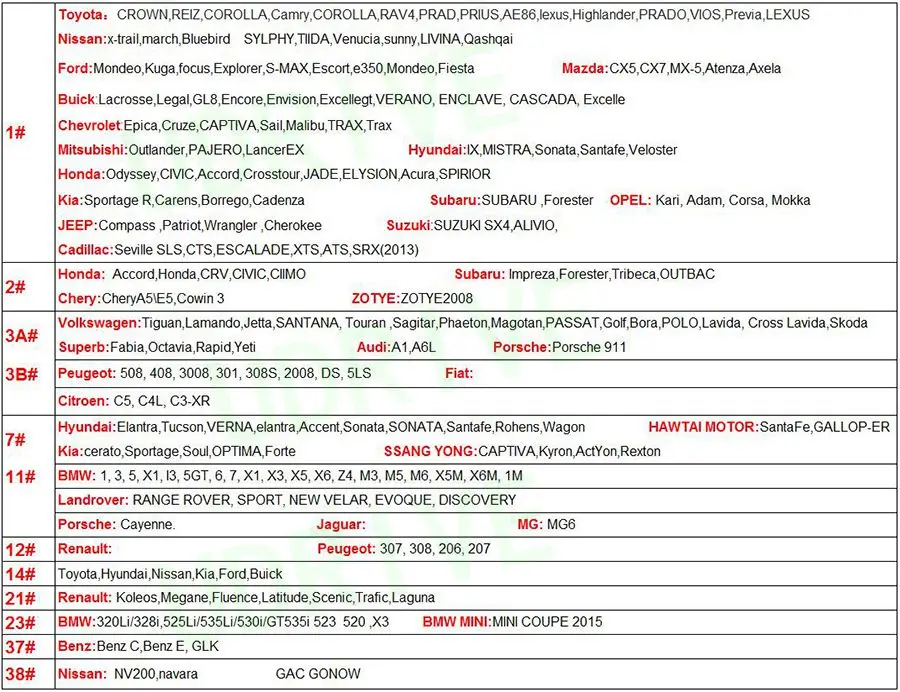
Task: Select the Cadillac brand heading
Action: coord(86,250)
